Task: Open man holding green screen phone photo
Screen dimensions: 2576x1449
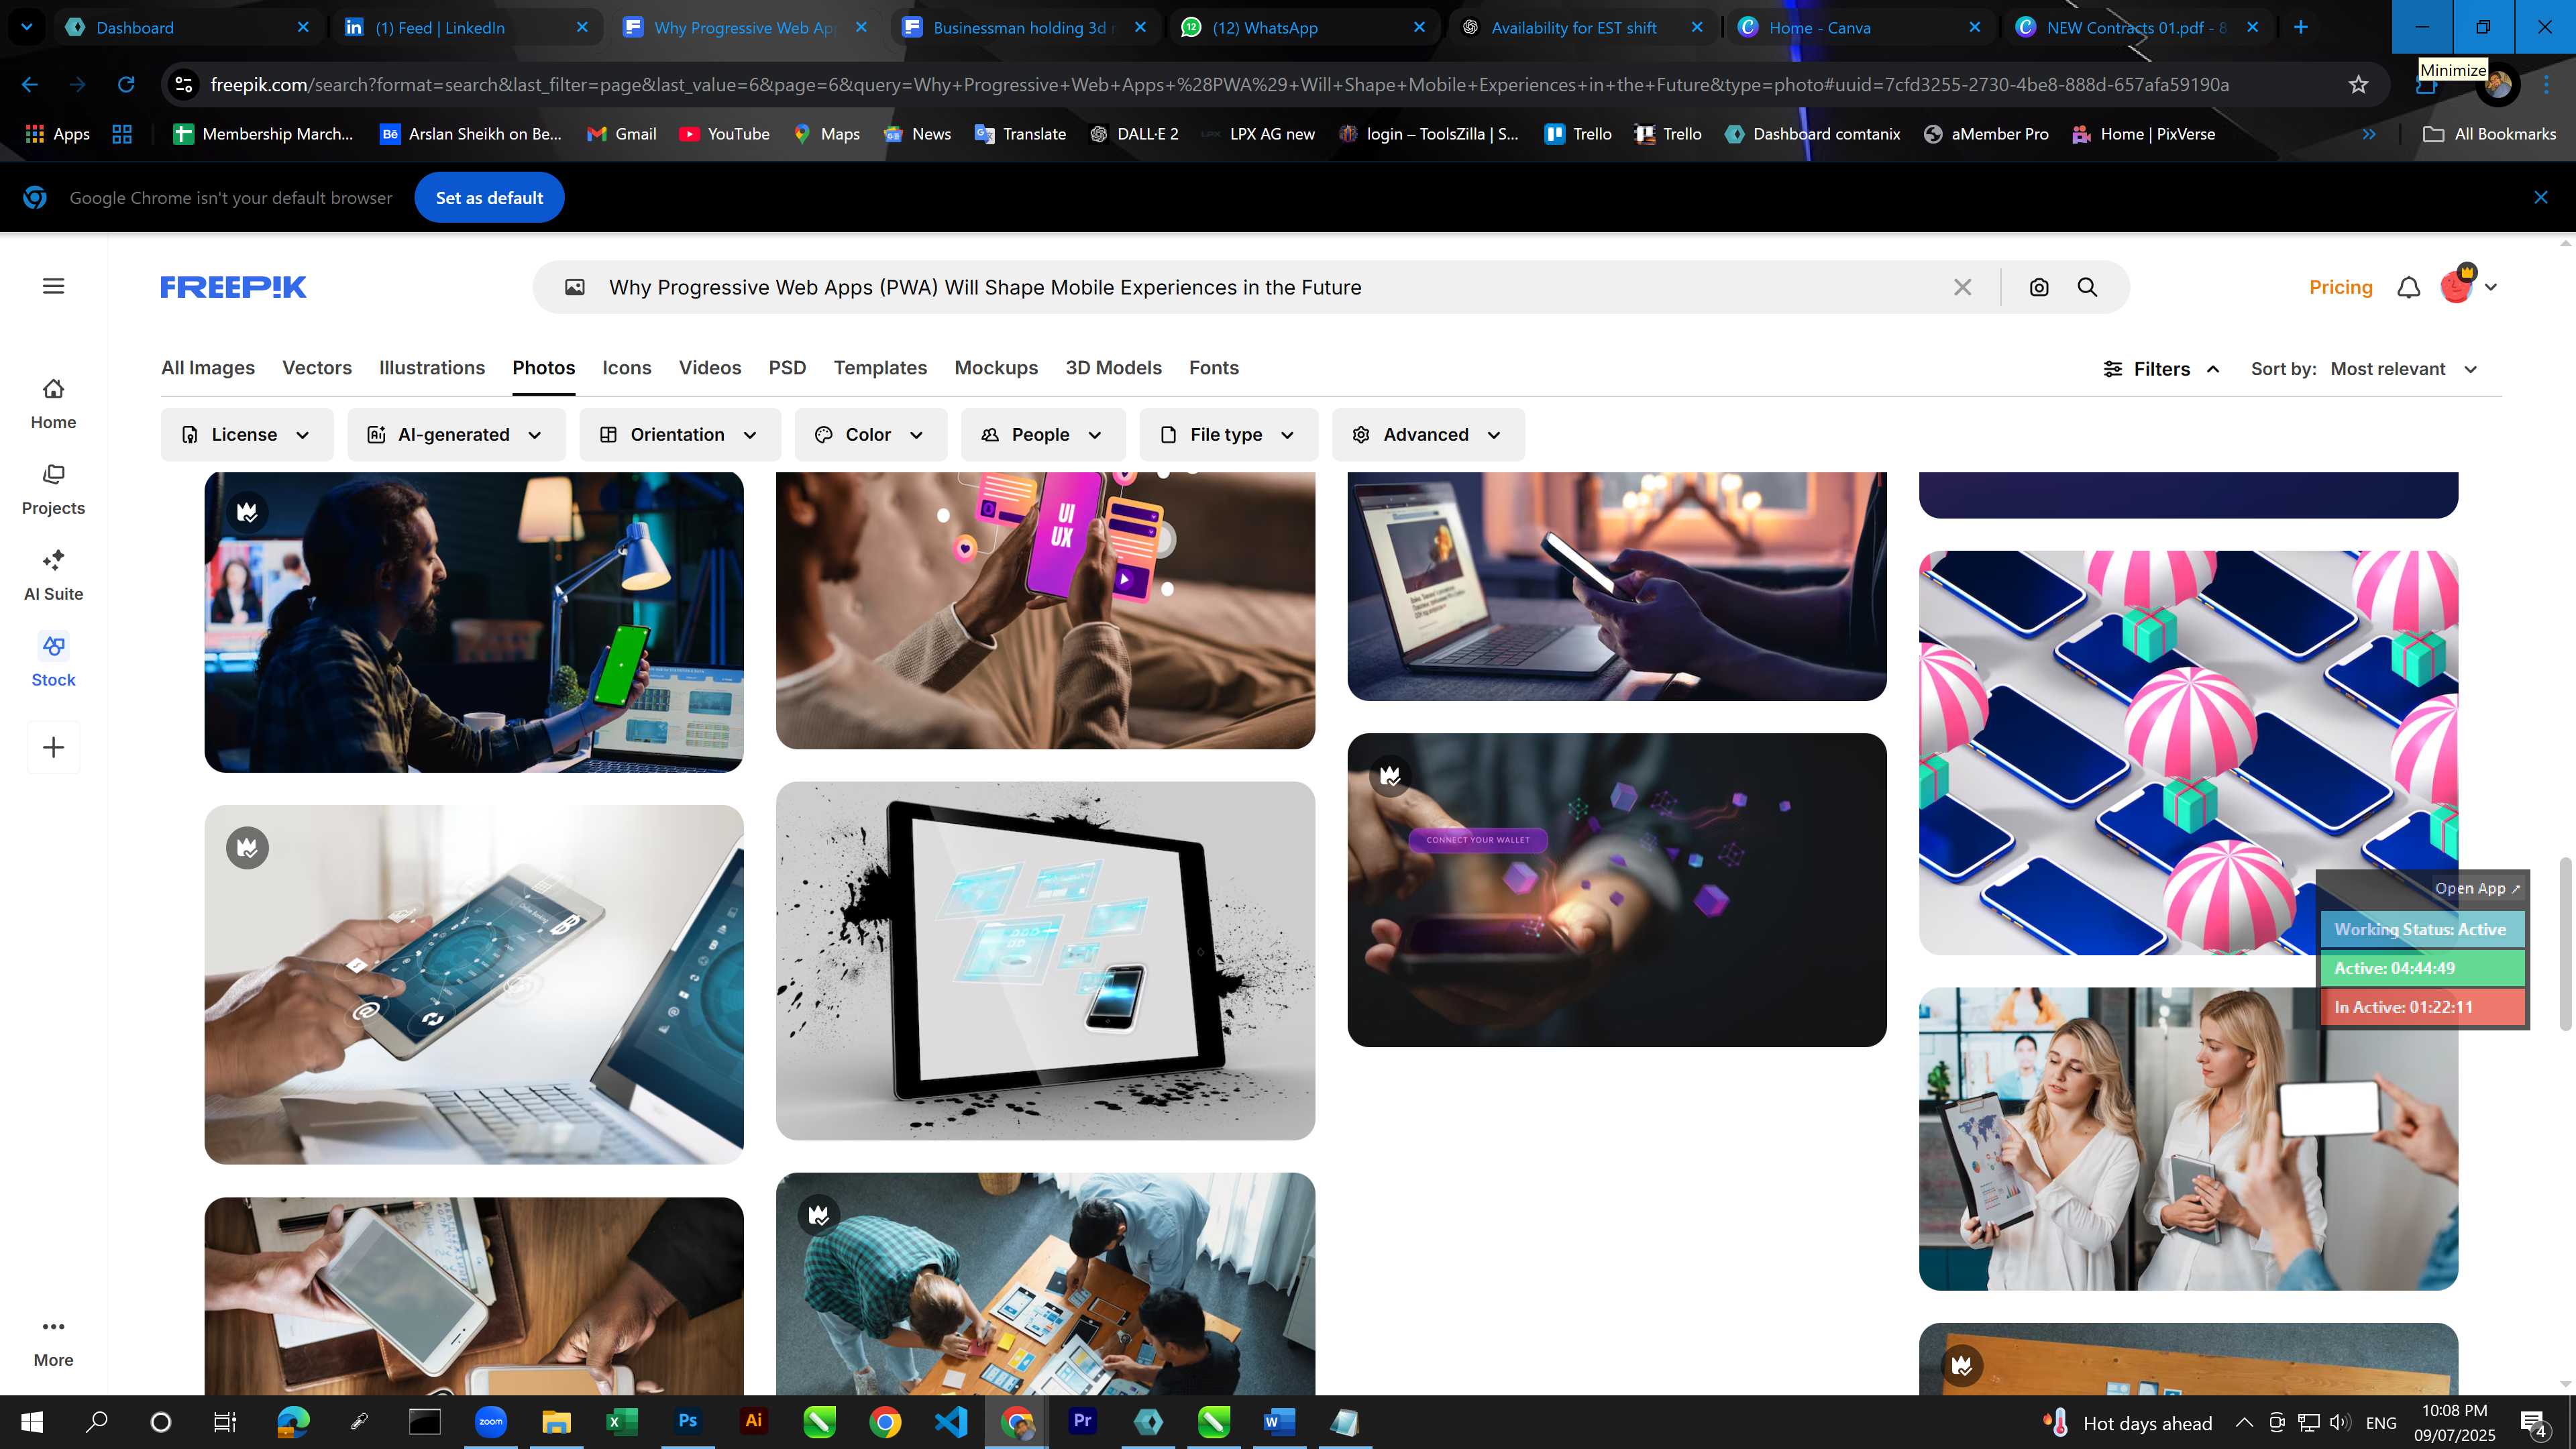Action: tap(474, 621)
